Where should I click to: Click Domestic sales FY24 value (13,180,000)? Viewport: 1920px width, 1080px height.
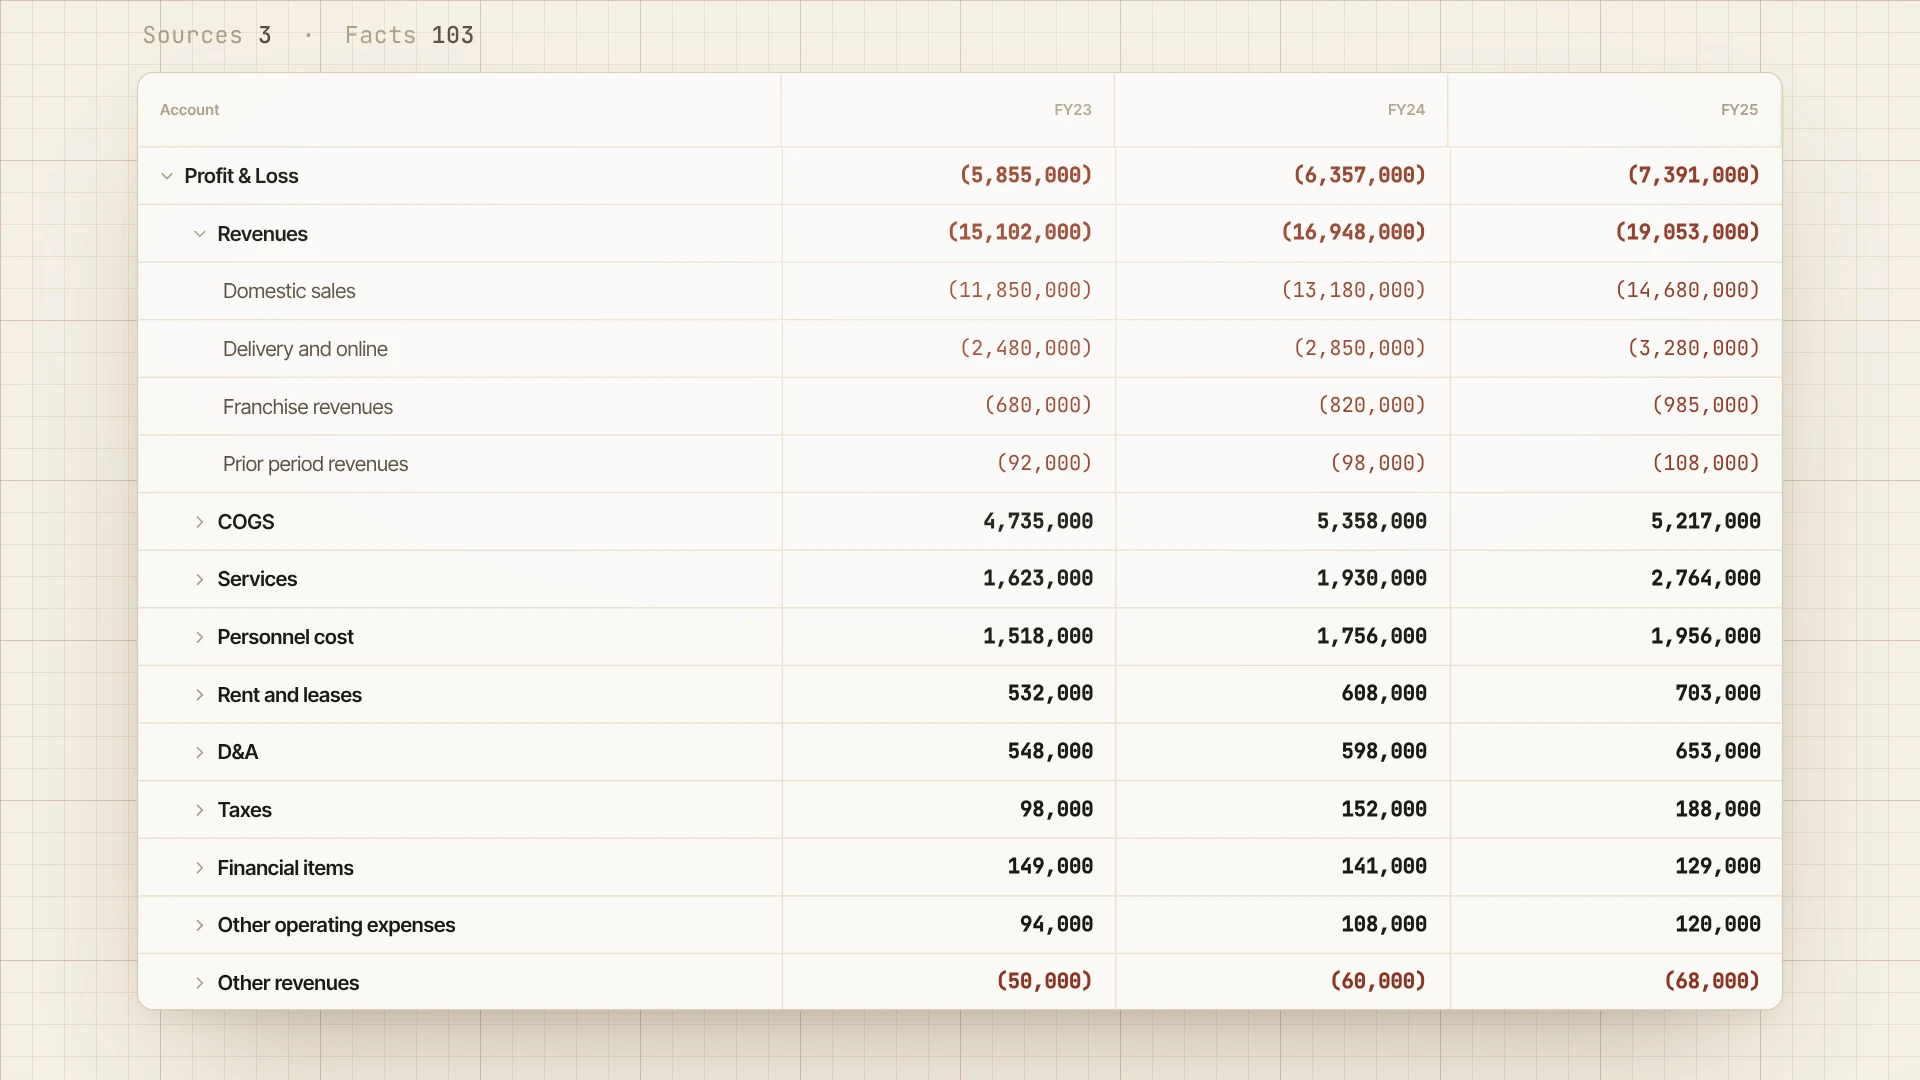(x=1354, y=290)
